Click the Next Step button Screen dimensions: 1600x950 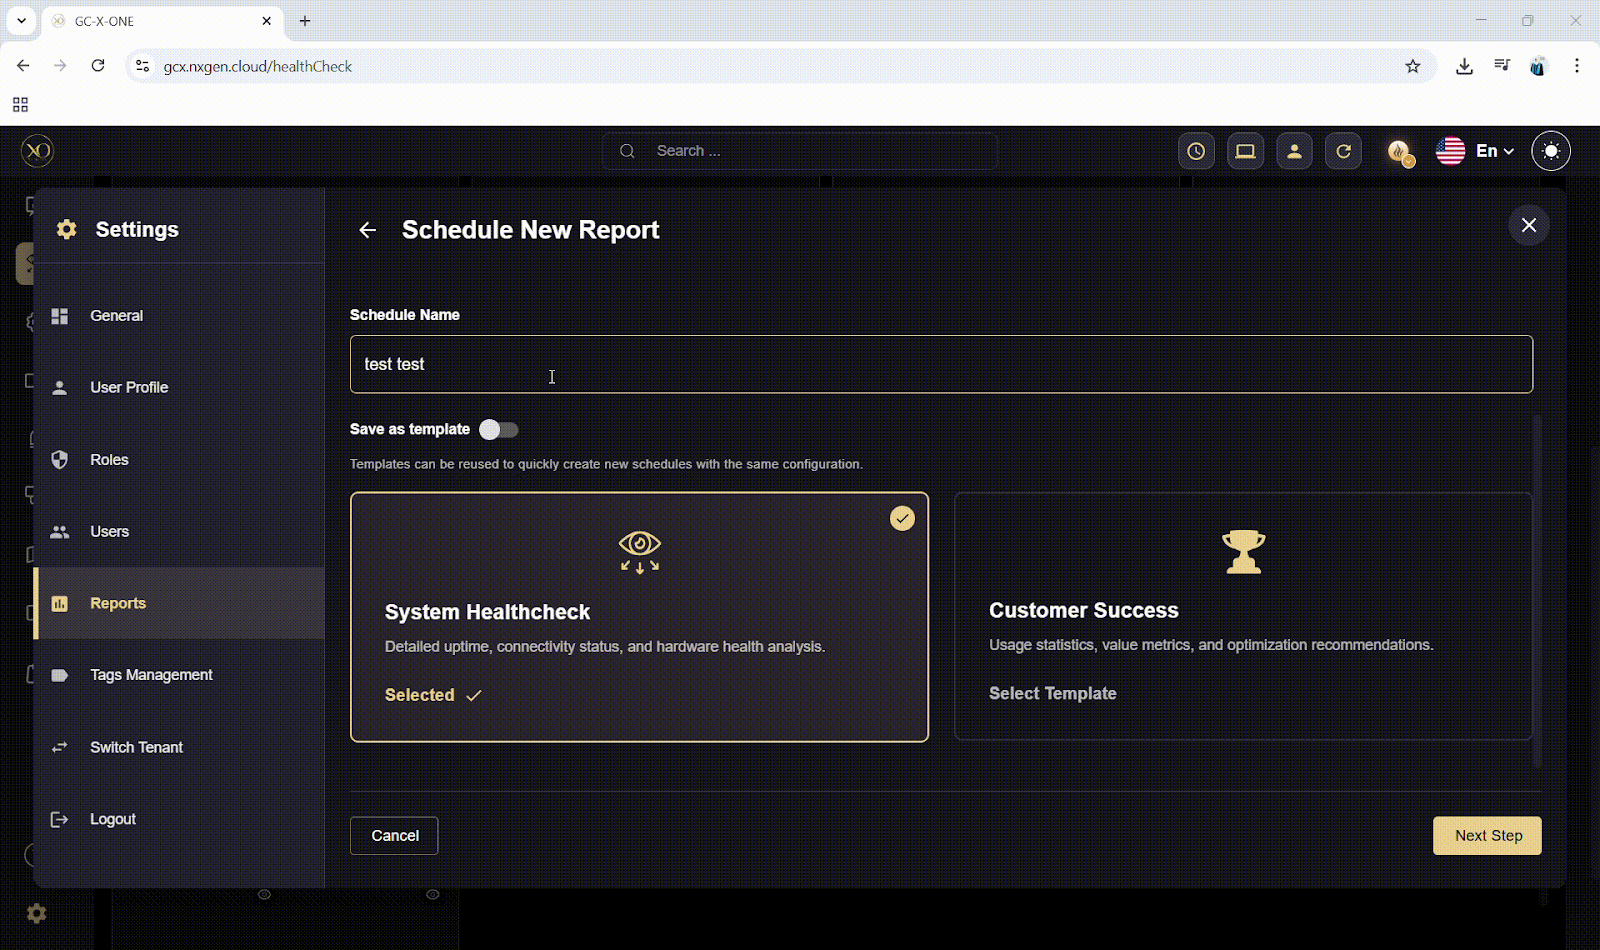pos(1487,836)
